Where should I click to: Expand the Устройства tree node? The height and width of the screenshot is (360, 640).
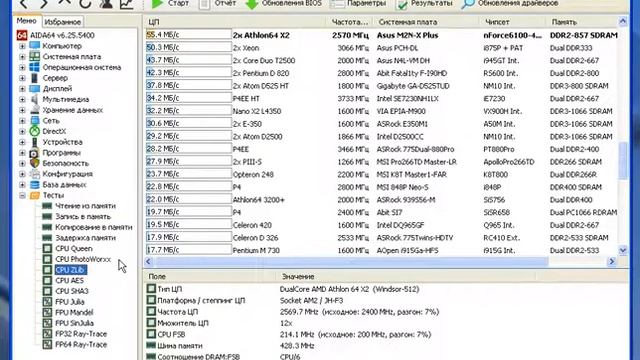[x=22, y=142]
